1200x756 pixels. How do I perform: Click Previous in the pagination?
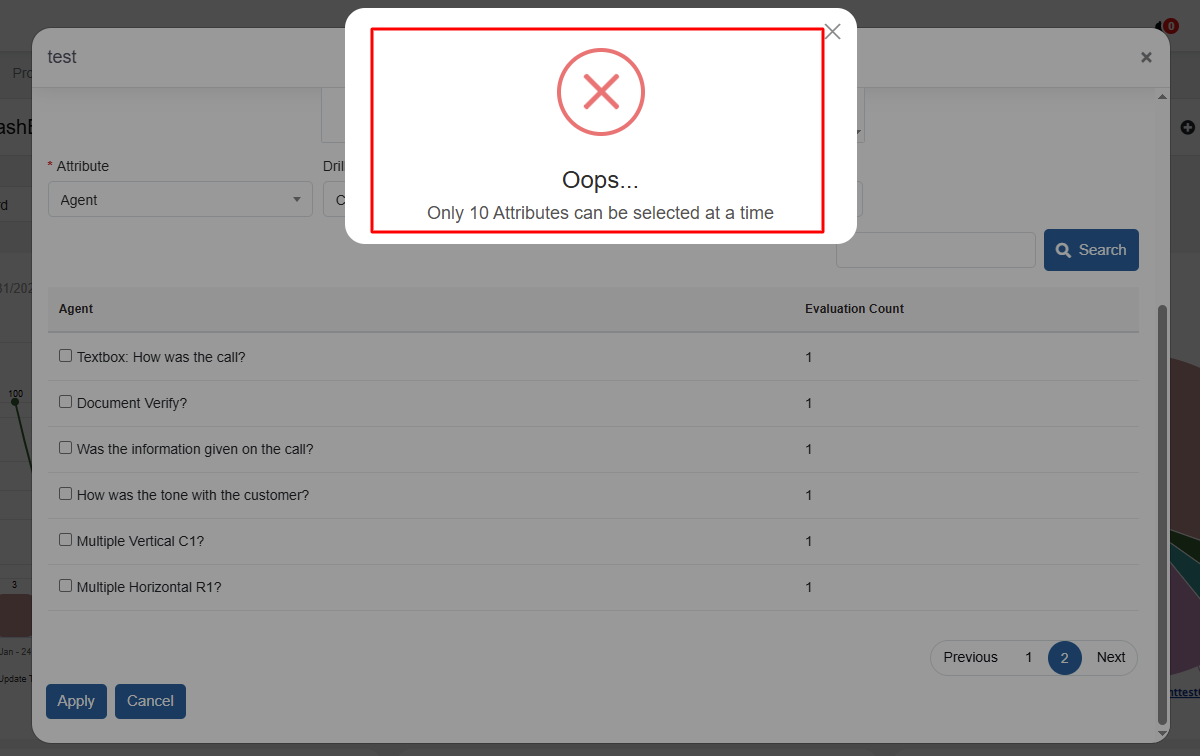tap(970, 658)
